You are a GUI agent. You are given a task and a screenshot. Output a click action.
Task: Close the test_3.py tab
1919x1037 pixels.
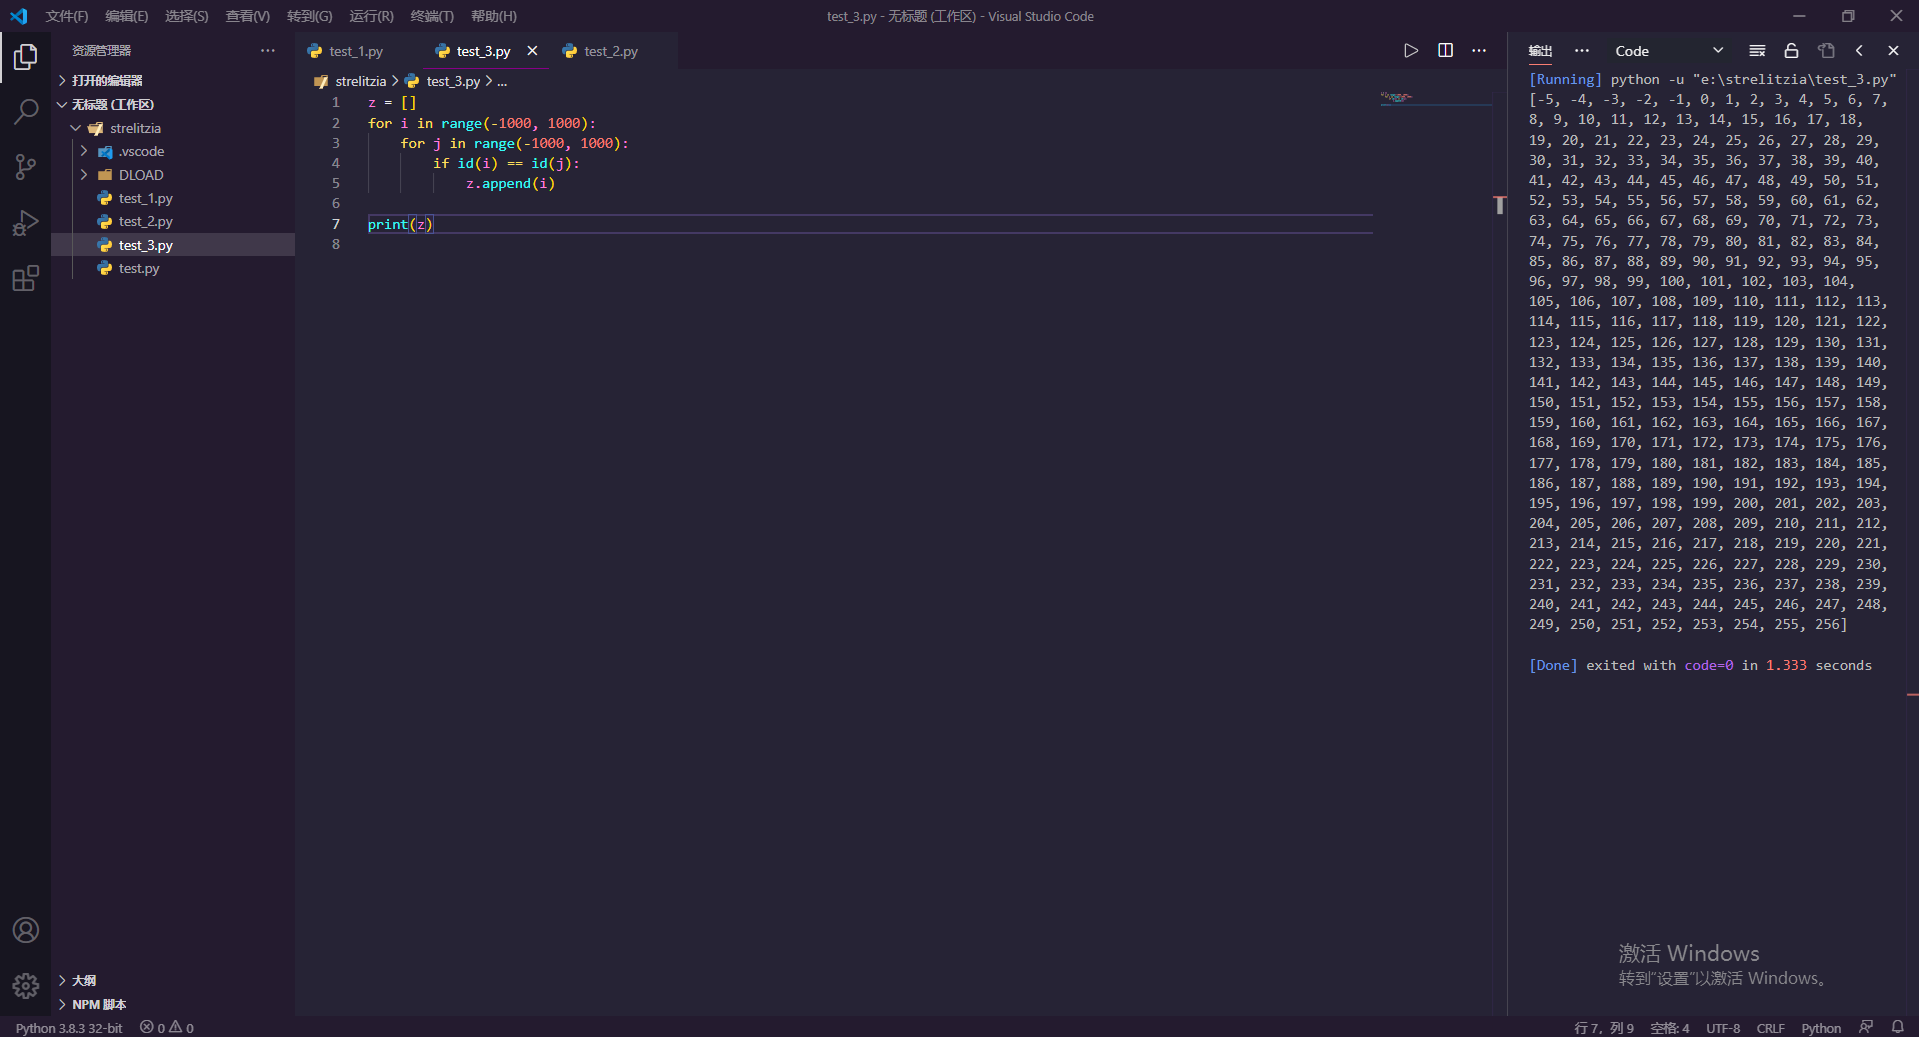[x=532, y=51]
